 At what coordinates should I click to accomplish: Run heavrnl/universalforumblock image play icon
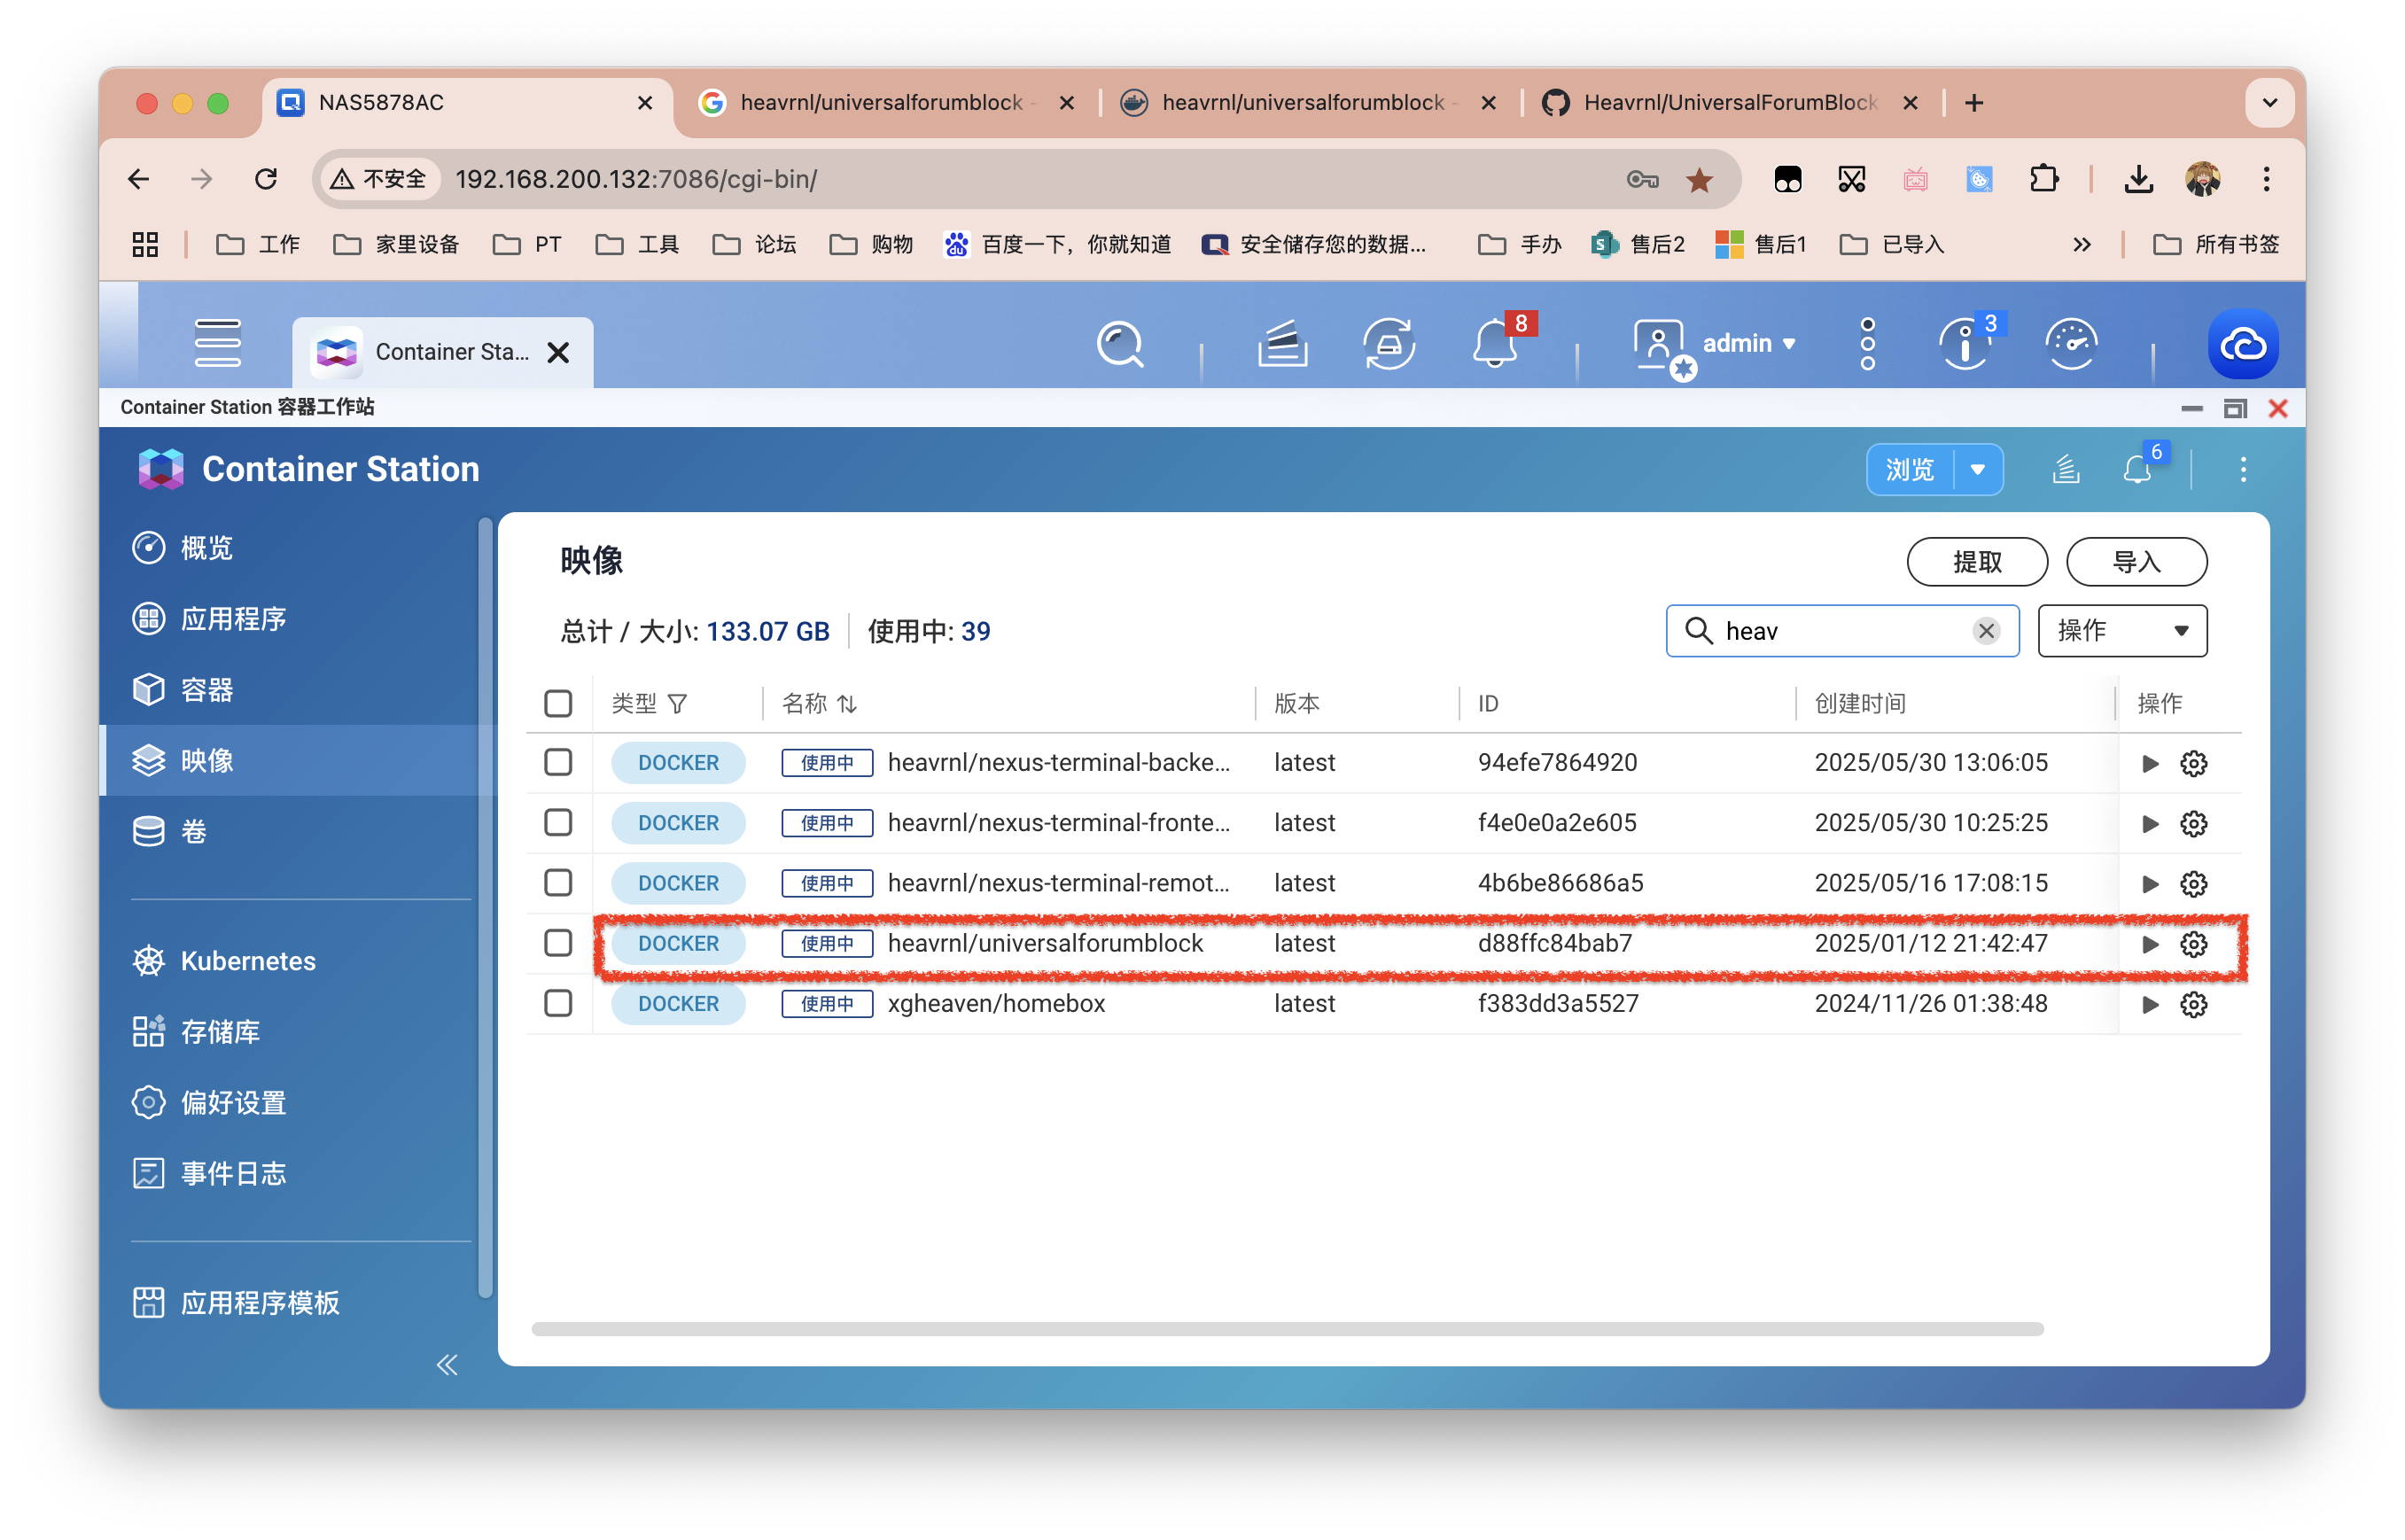click(2150, 944)
